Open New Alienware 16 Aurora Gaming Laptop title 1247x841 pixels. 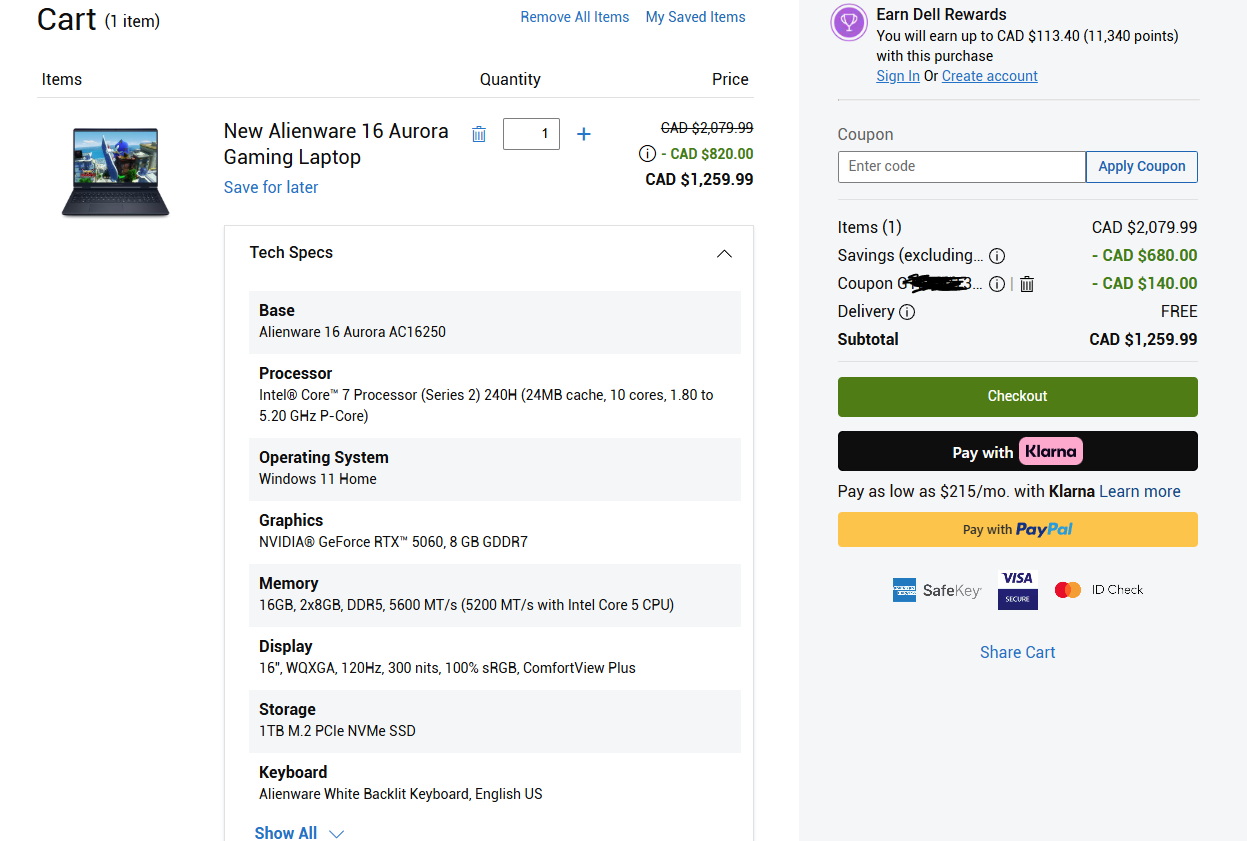(x=336, y=144)
